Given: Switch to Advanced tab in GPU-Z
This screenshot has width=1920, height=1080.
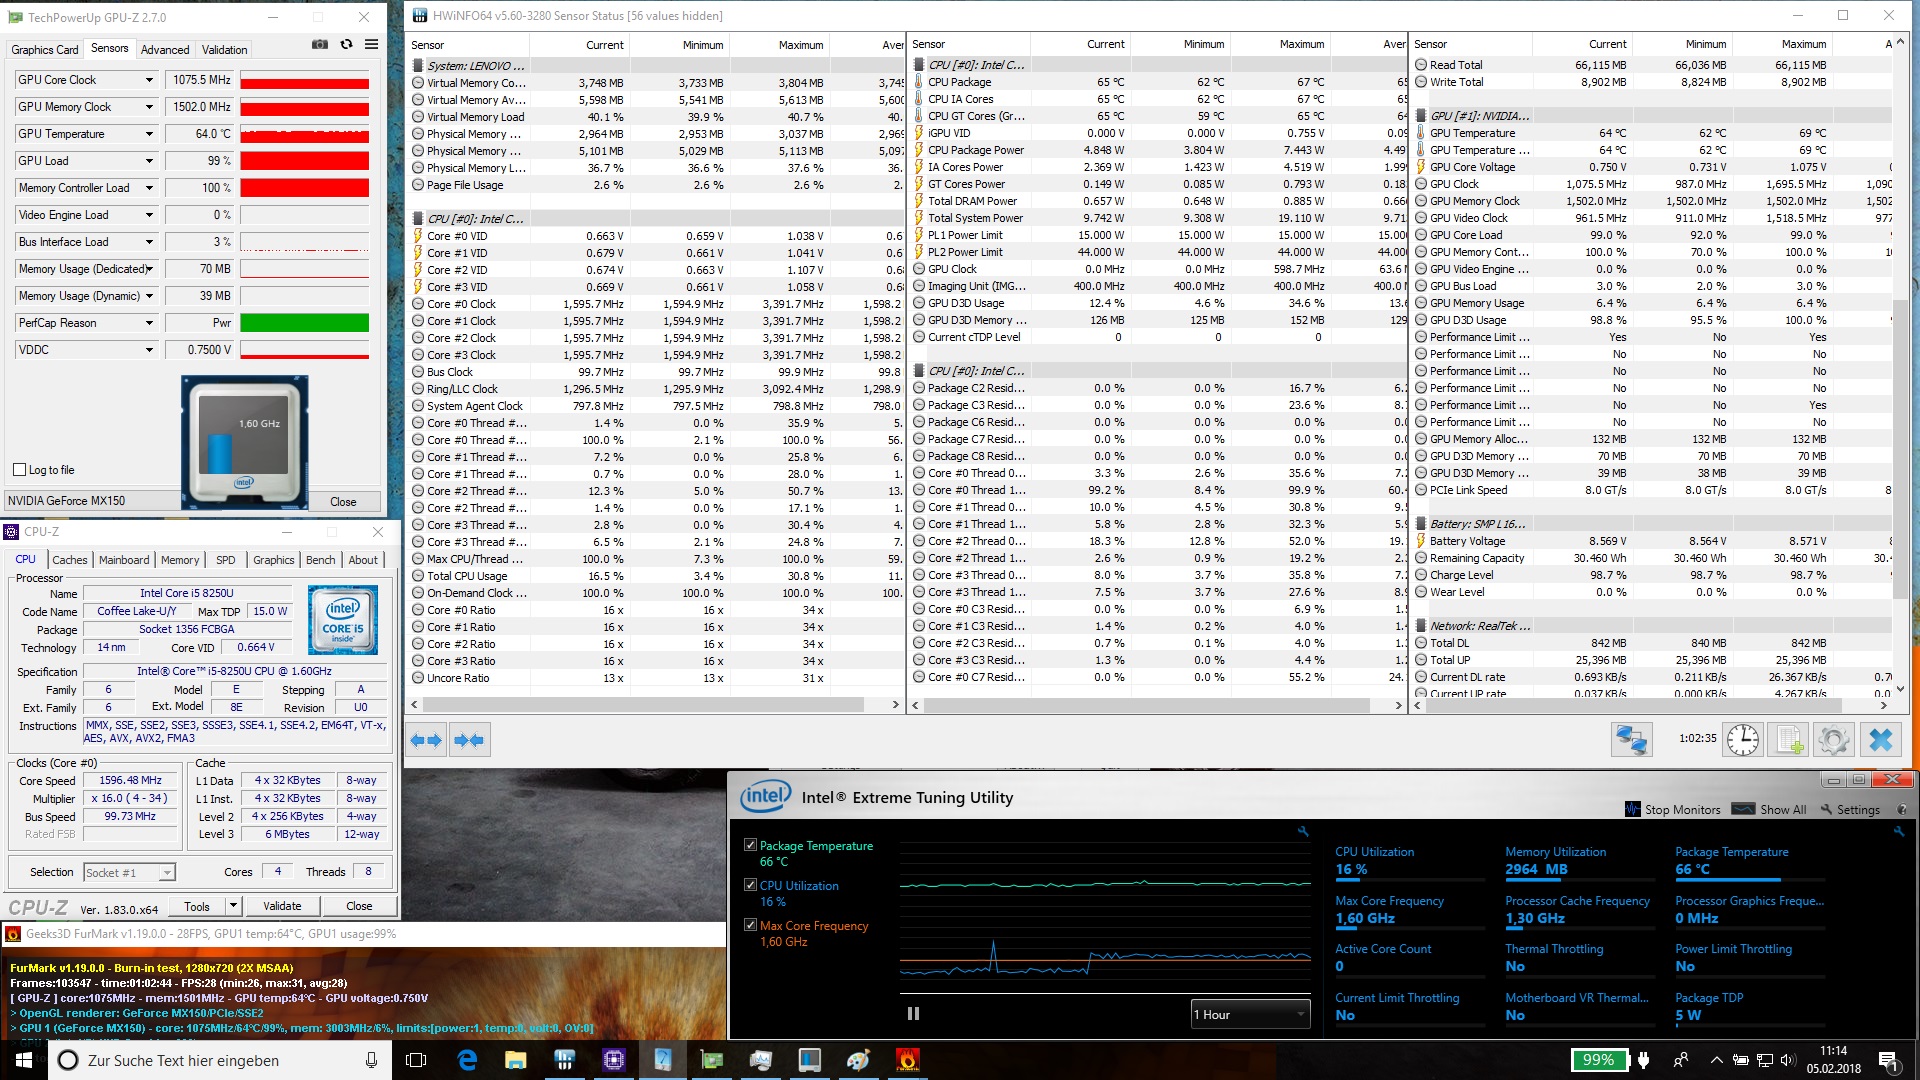Looking at the screenshot, I should (x=165, y=49).
